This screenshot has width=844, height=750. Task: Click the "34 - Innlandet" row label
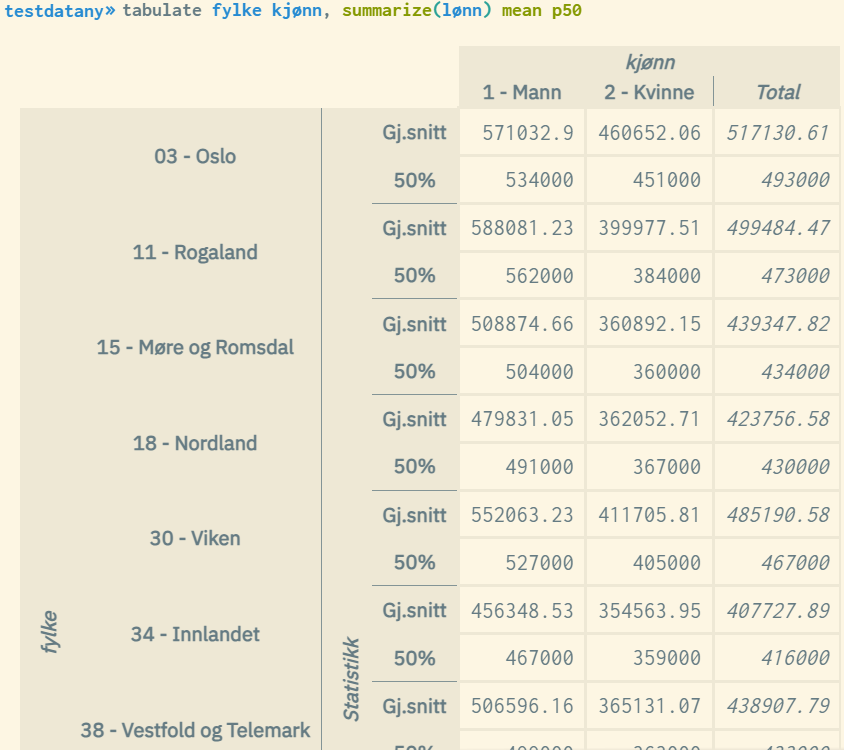point(195,634)
